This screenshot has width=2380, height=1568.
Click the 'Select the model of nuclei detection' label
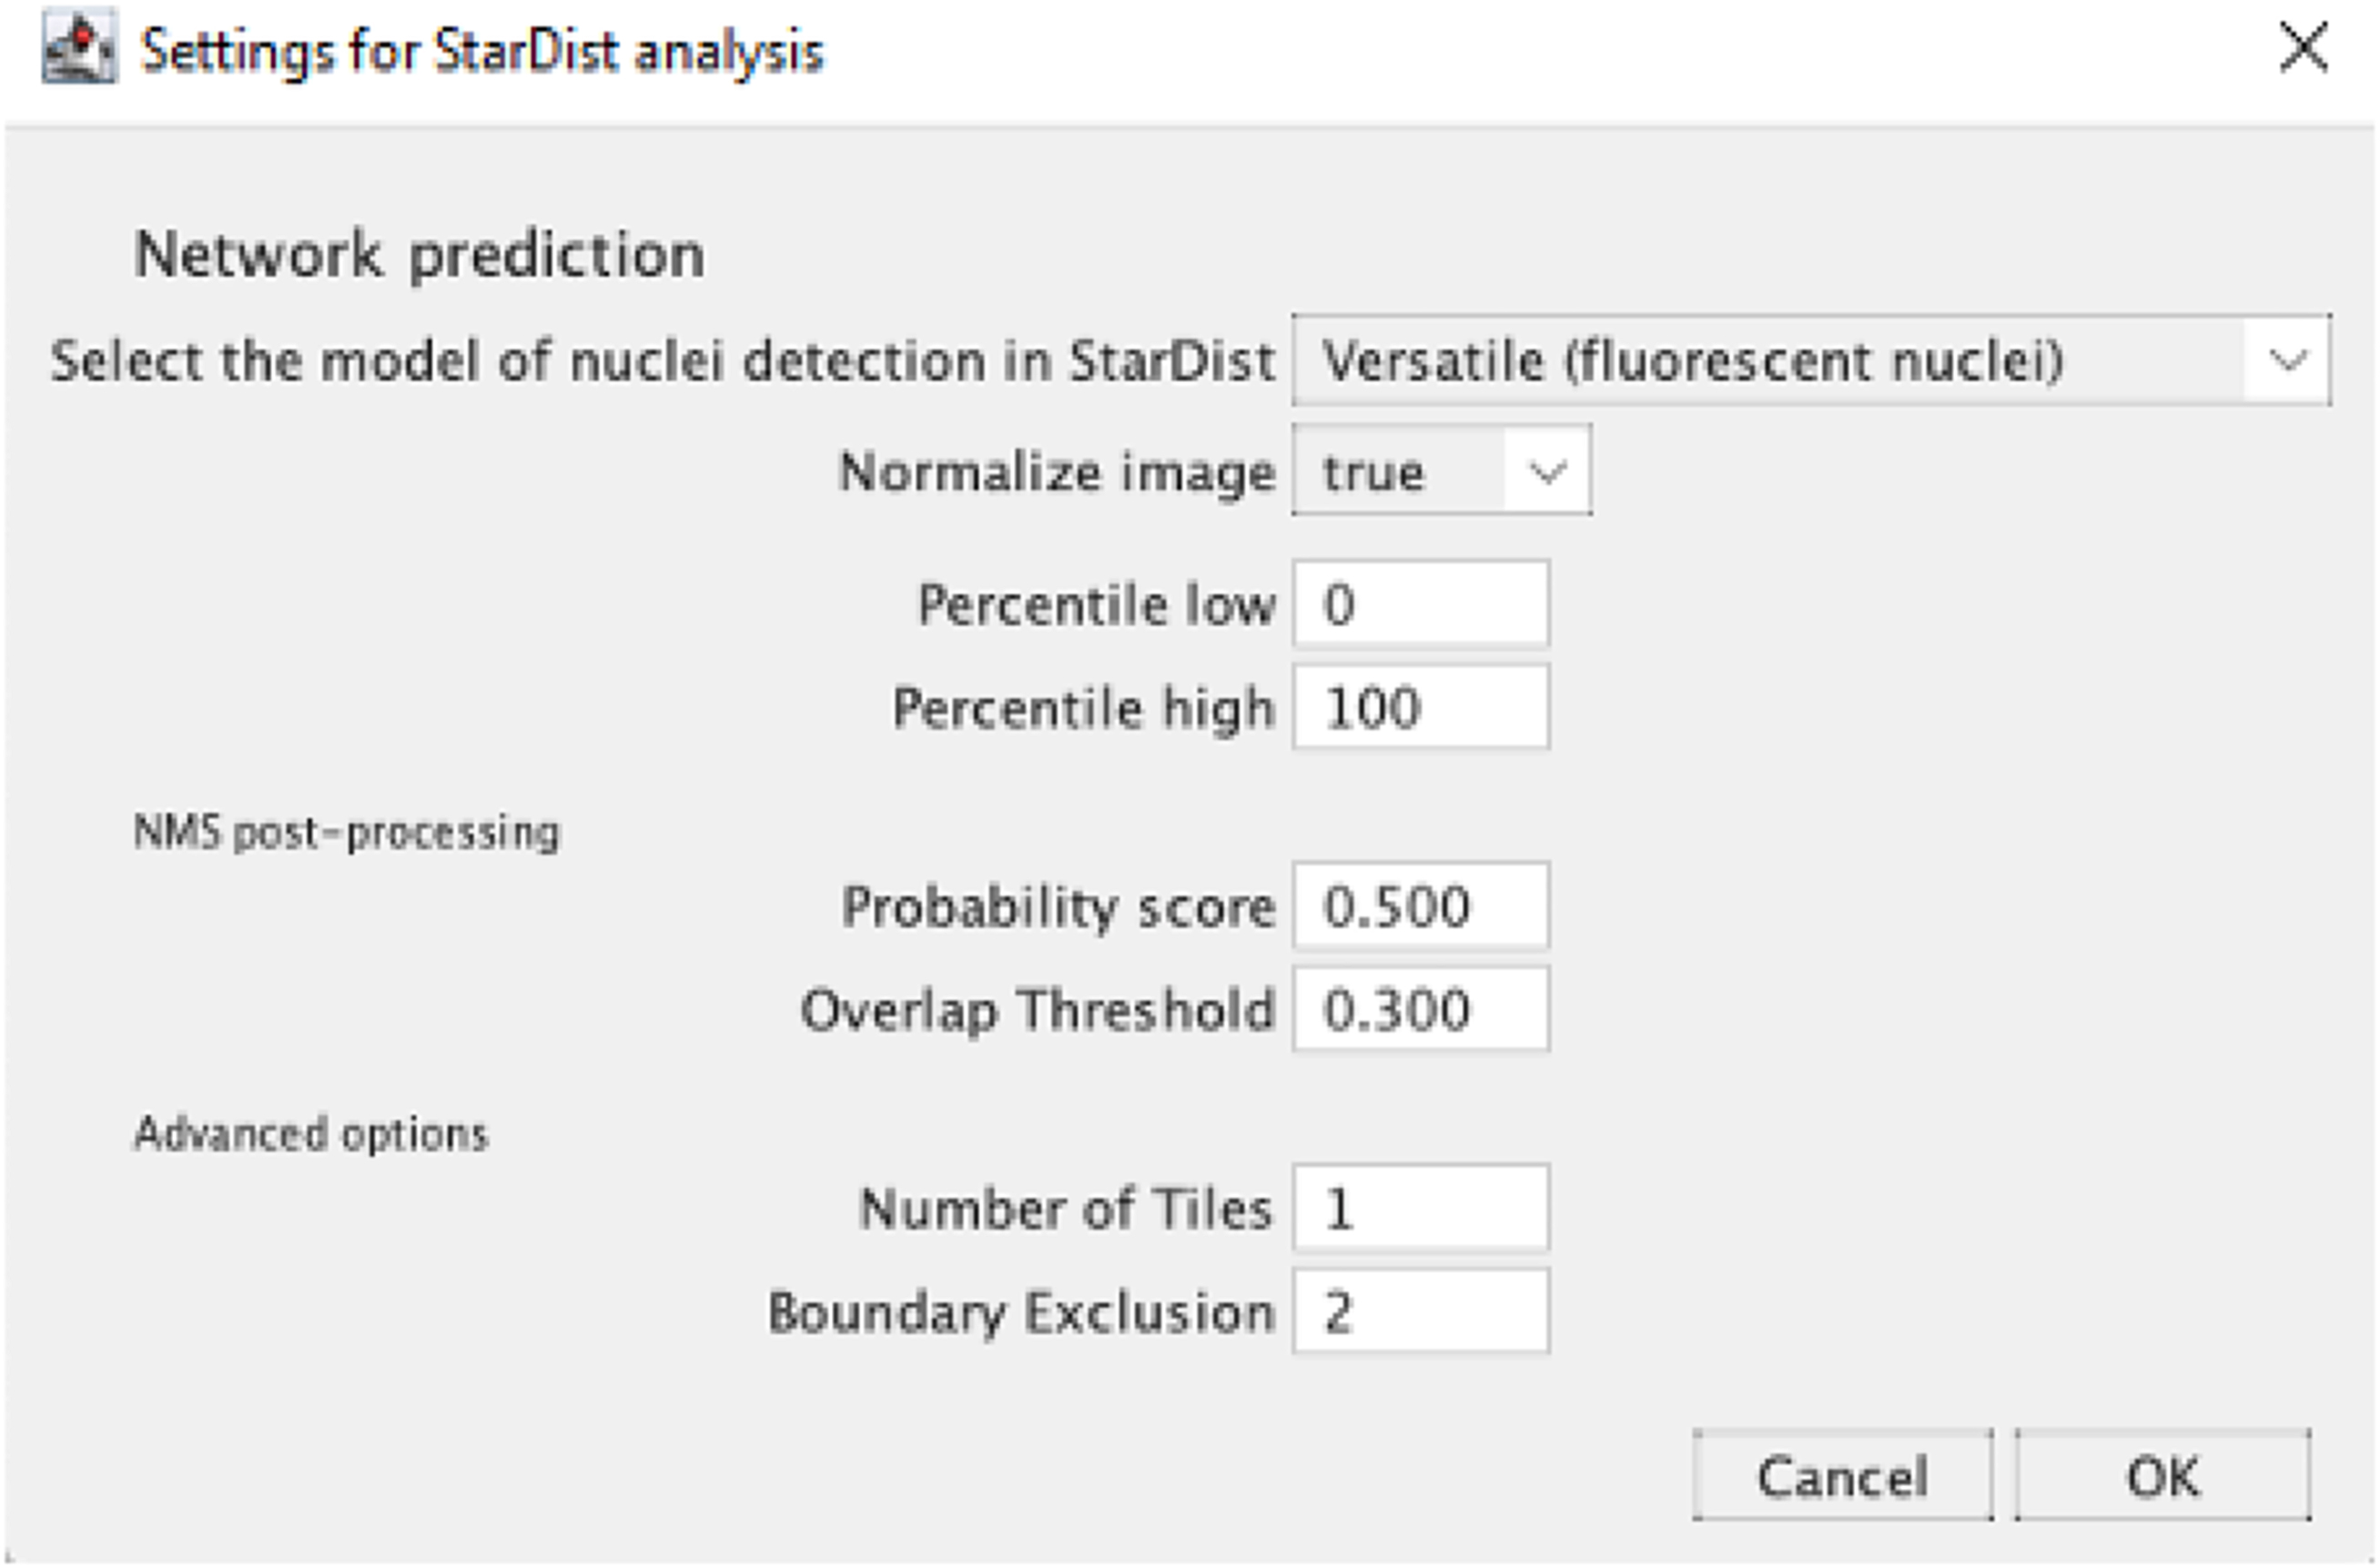pyautogui.click(x=662, y=361)
